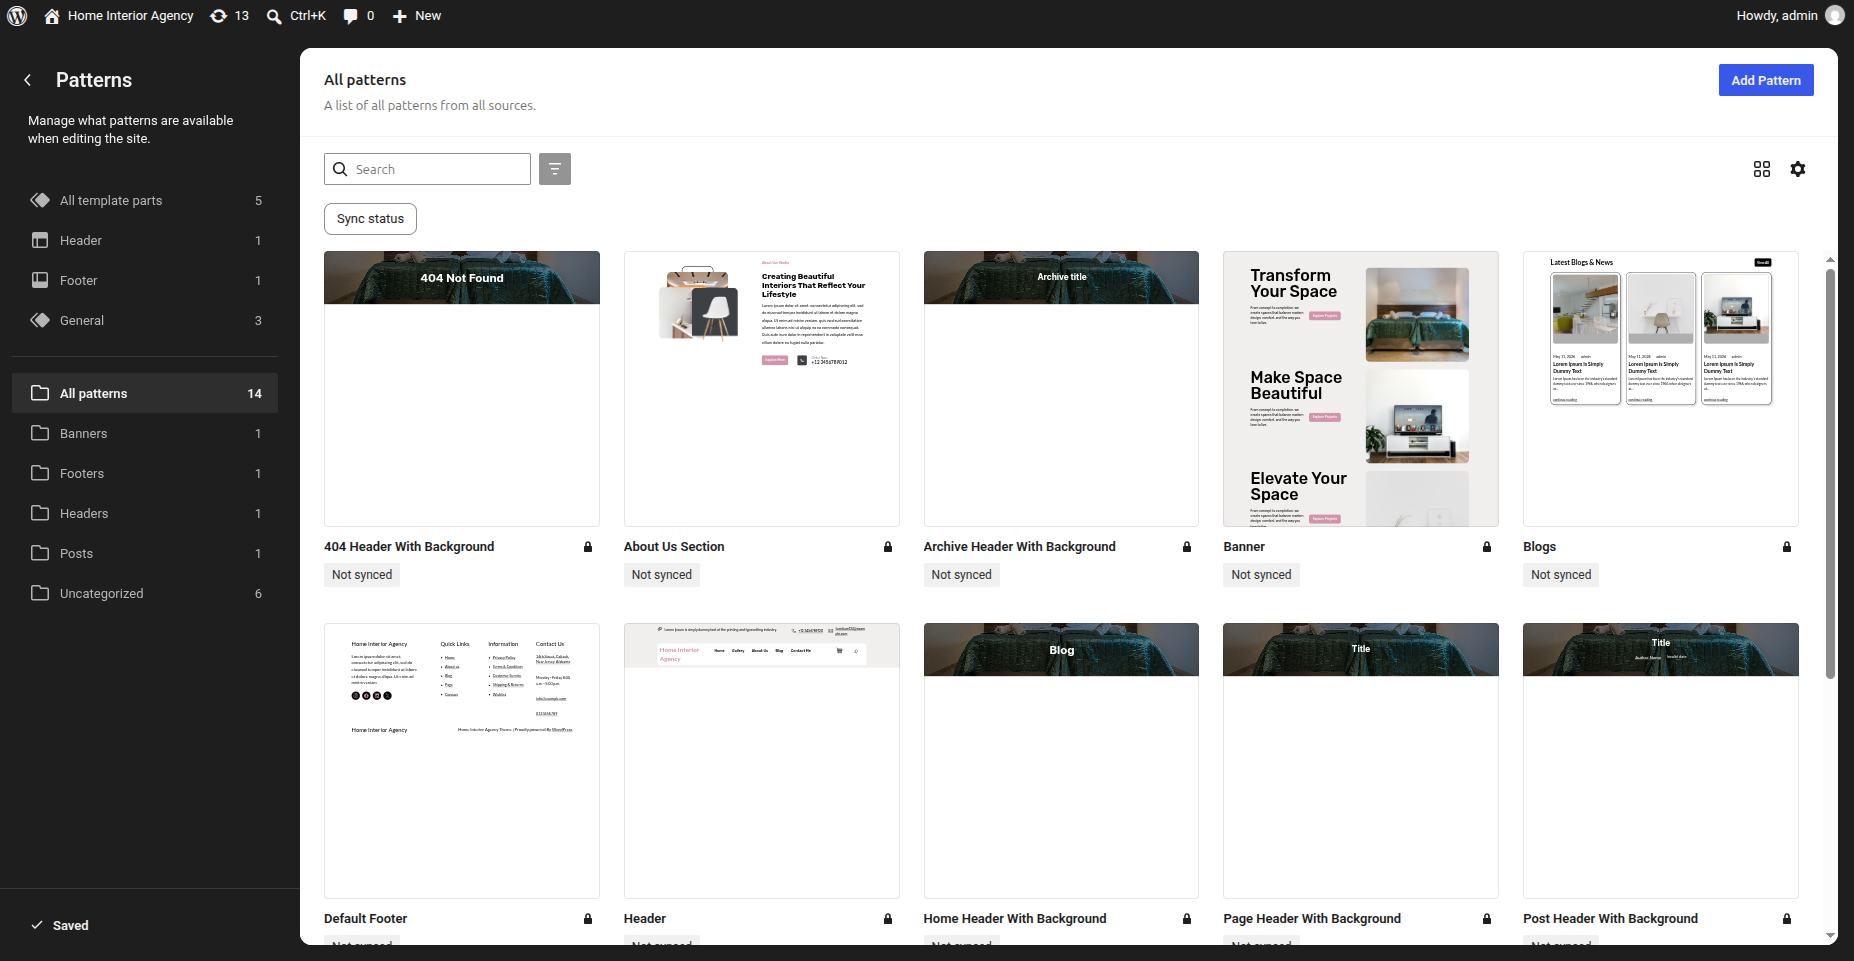The height and width of the screenshot is (961, 1854).
Task: Open the filter icon beside Search
Action: click(555, 169)
